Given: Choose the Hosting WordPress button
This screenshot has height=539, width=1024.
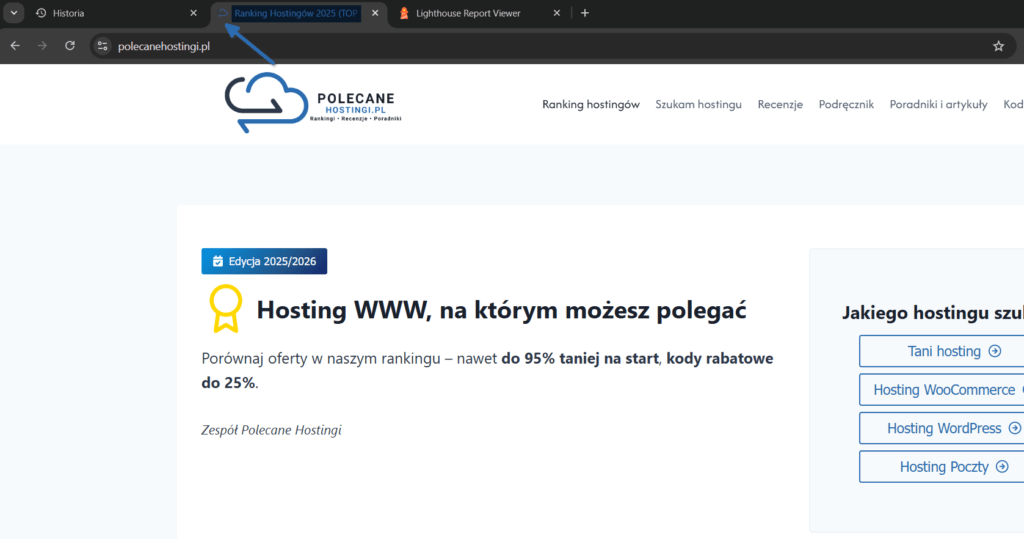Looking at the screenshot, I should tap(942, 429).
